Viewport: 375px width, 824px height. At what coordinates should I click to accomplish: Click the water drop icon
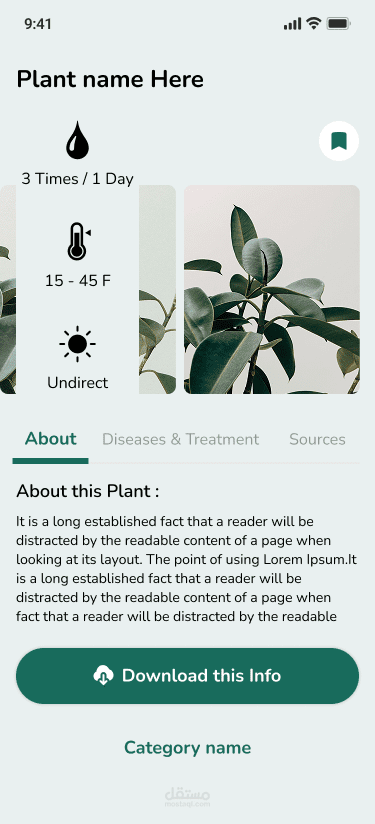pyautogui.click(x=77, y=140)
